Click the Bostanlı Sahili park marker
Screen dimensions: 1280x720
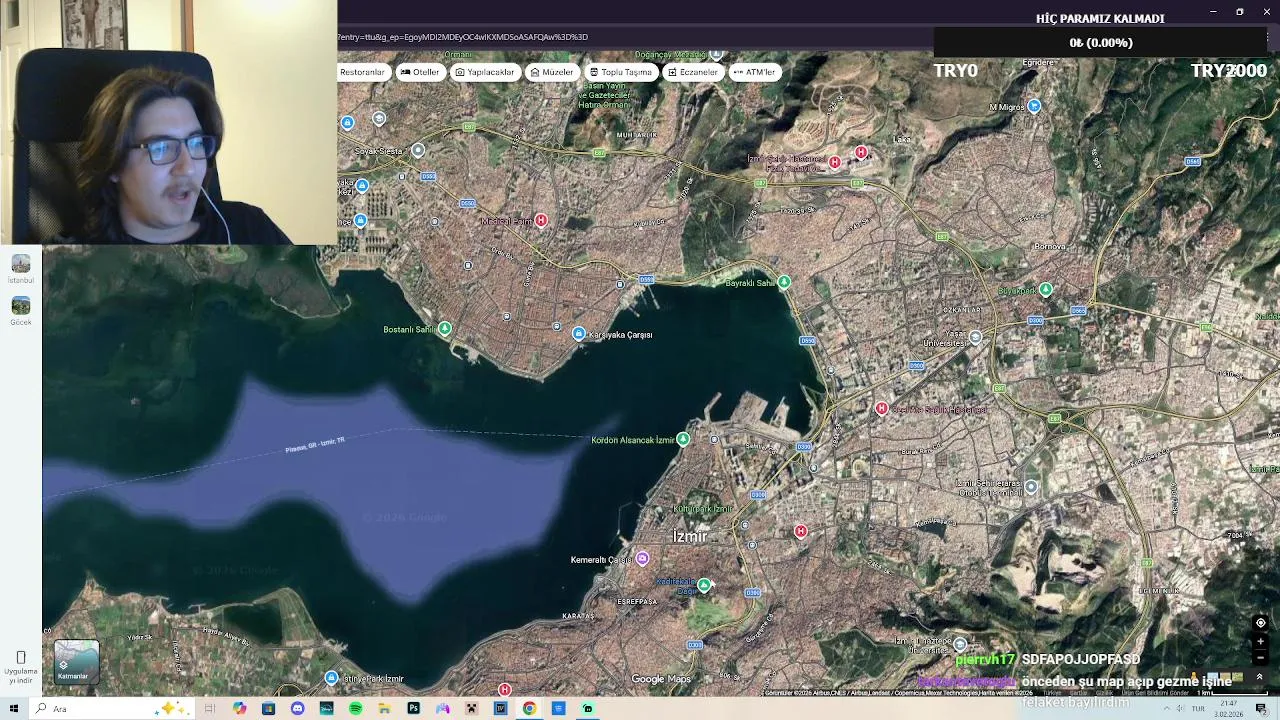[x=445, y=328]
